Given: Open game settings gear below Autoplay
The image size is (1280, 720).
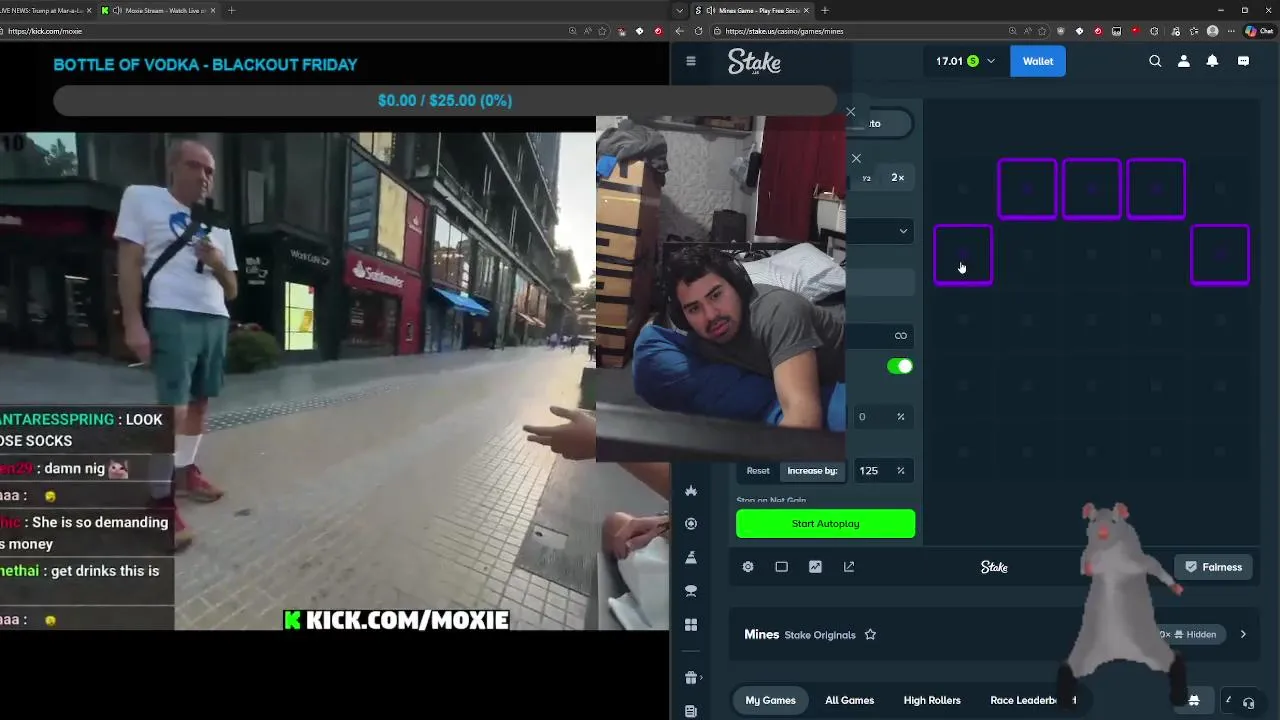Looking at the screenshot, I should click(748, 567).
